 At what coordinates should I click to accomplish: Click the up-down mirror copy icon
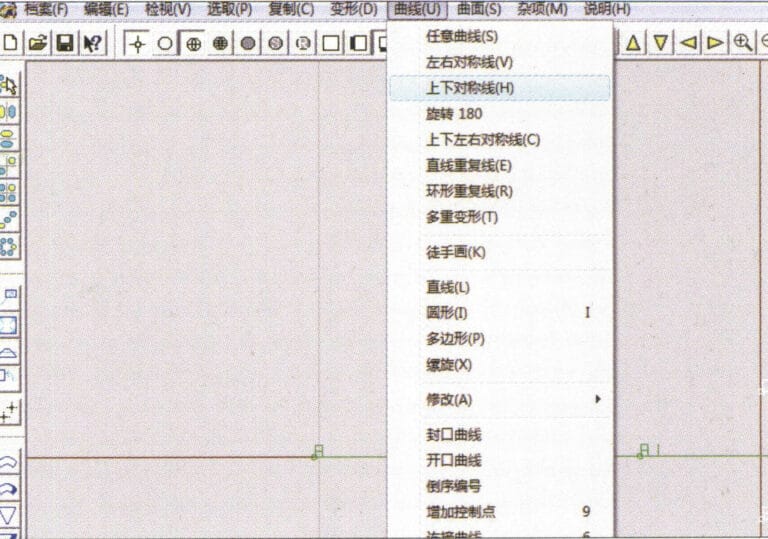(x=9, y=139)
